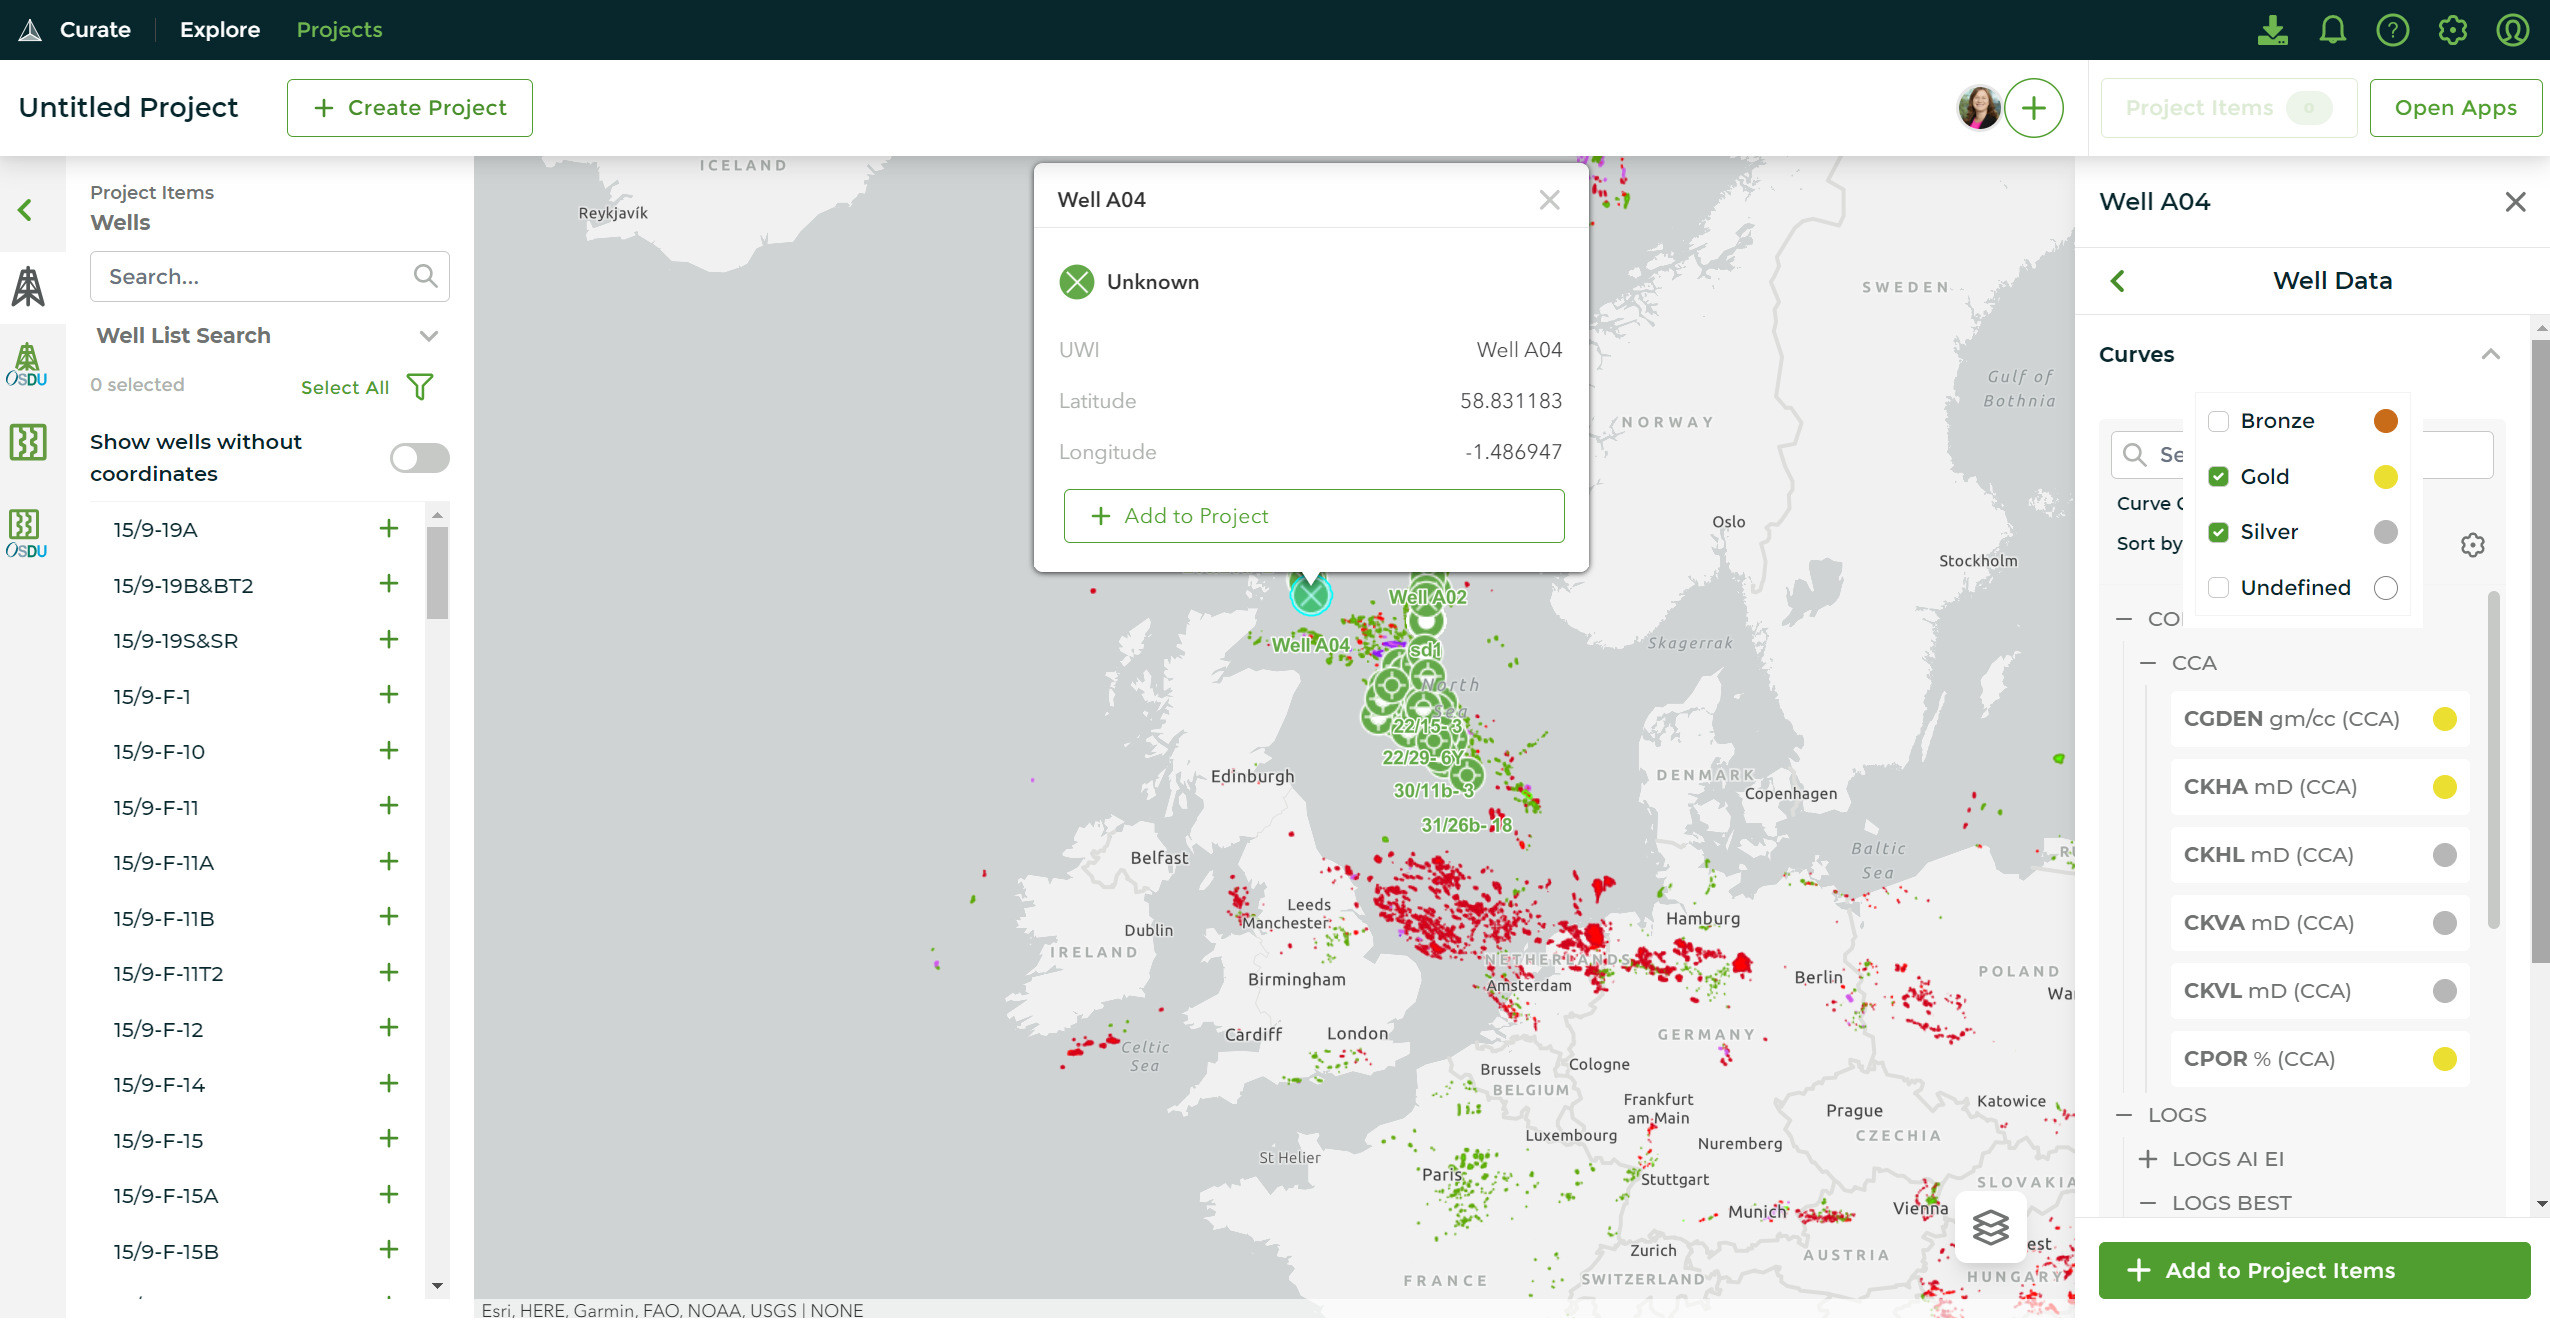2550x1324 pixels.
Task: Click the download icon in top bar
Action: click(2272, 30)
